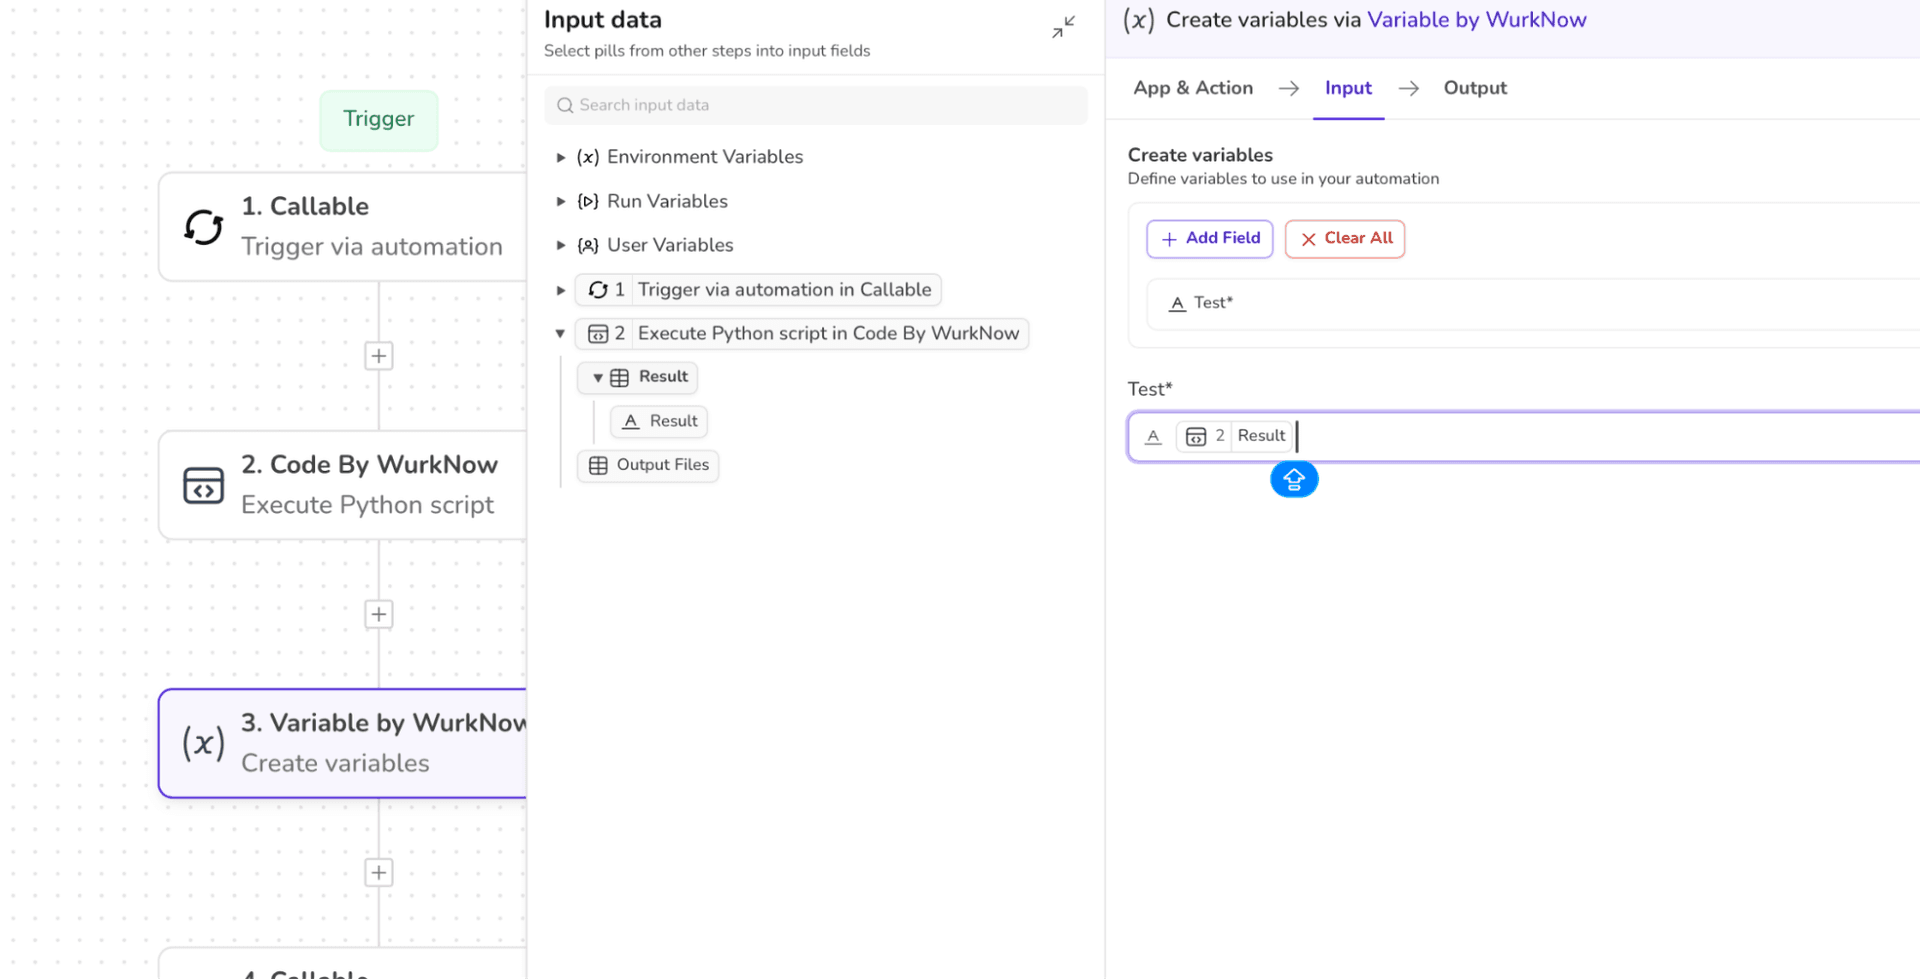This screenshot has width=1920, height=980.
Task: Click the Search input data field
Action: pyautogui.click(x=825, y=106)
